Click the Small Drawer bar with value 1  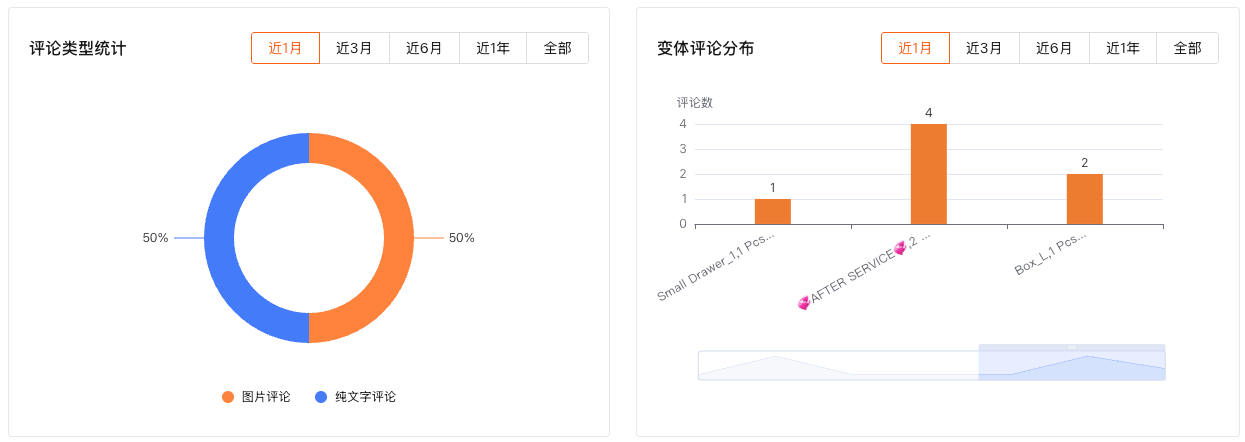click(x=773, y=211)
